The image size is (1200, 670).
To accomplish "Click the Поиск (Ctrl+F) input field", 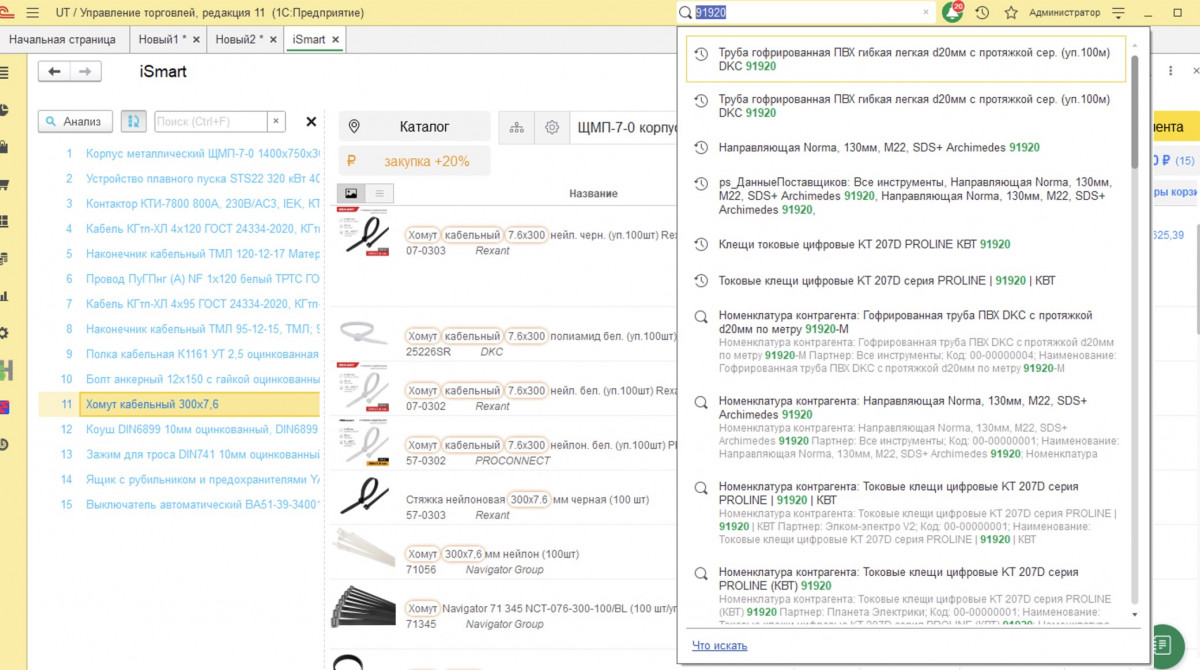I will pos(211,121).
